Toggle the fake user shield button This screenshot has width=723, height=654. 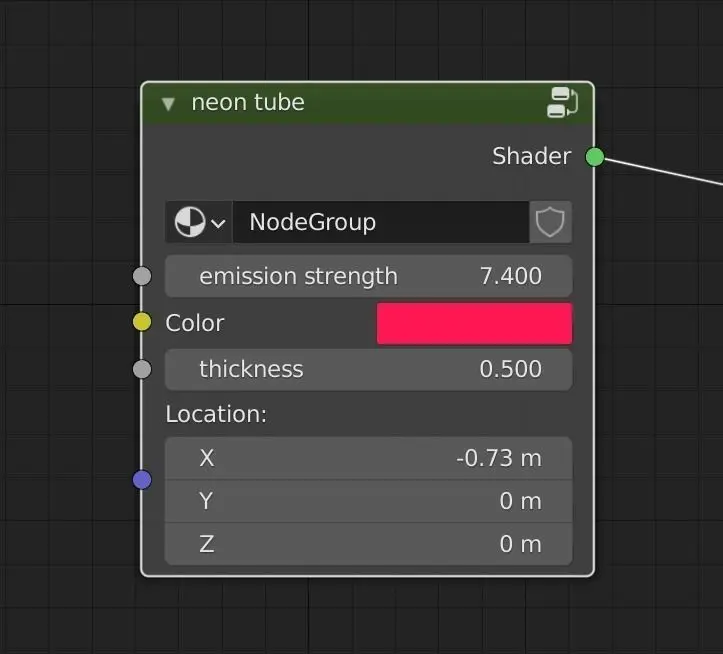(x=550, y=222)
